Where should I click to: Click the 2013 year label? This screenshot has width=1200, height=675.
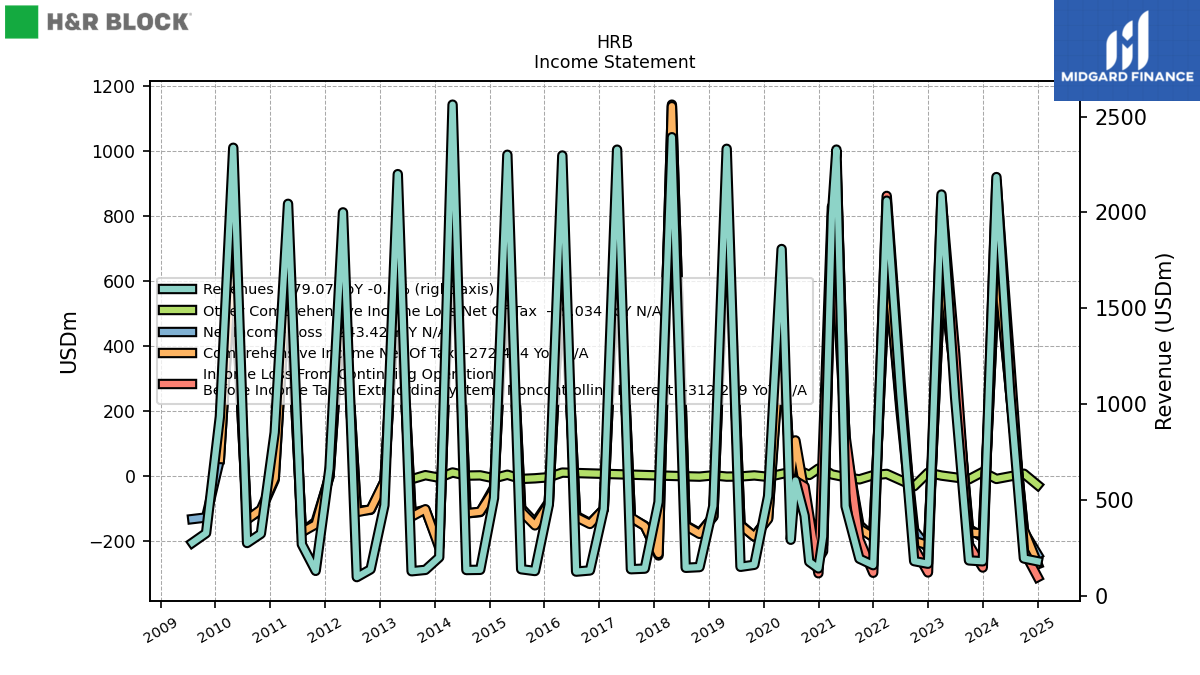[x=379, y=629]
